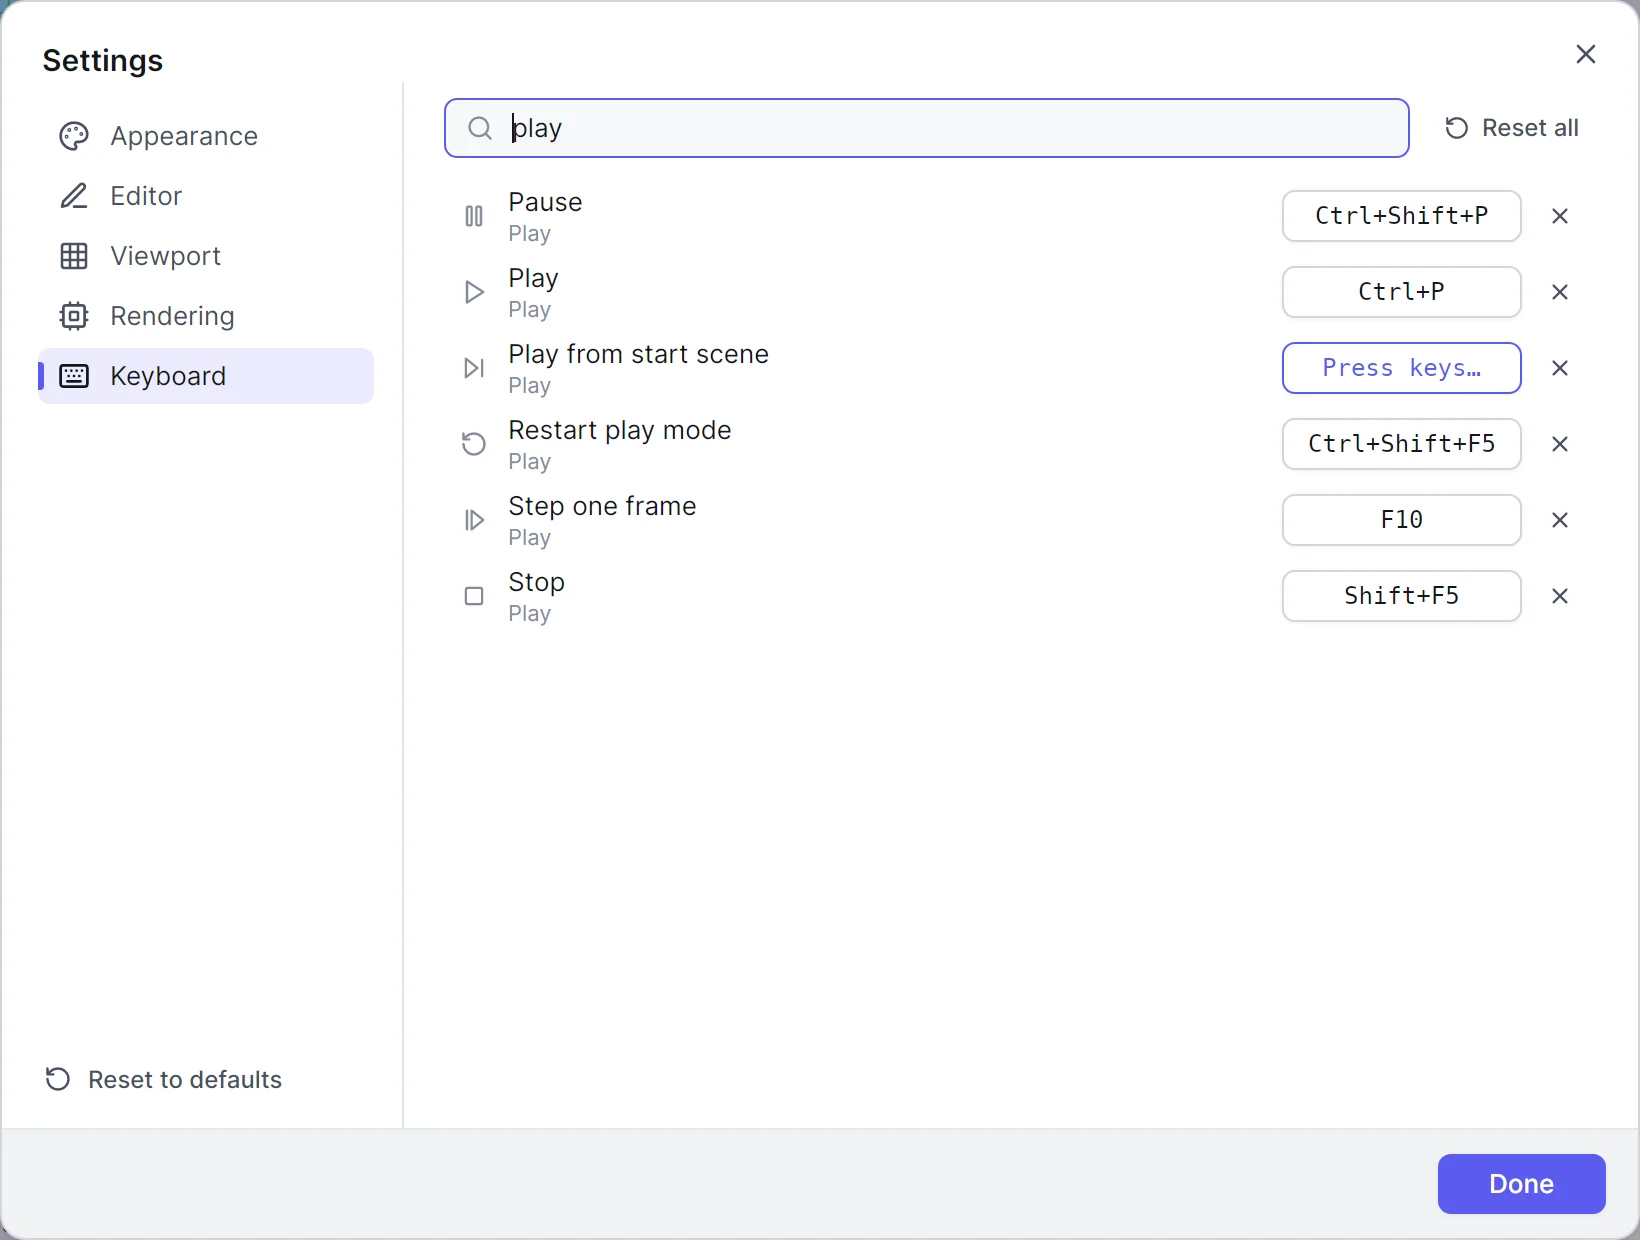Click the search magnifier icon
This screenshot has width=1640, height=1240.
pyautogui.click(x=480, y=128)
